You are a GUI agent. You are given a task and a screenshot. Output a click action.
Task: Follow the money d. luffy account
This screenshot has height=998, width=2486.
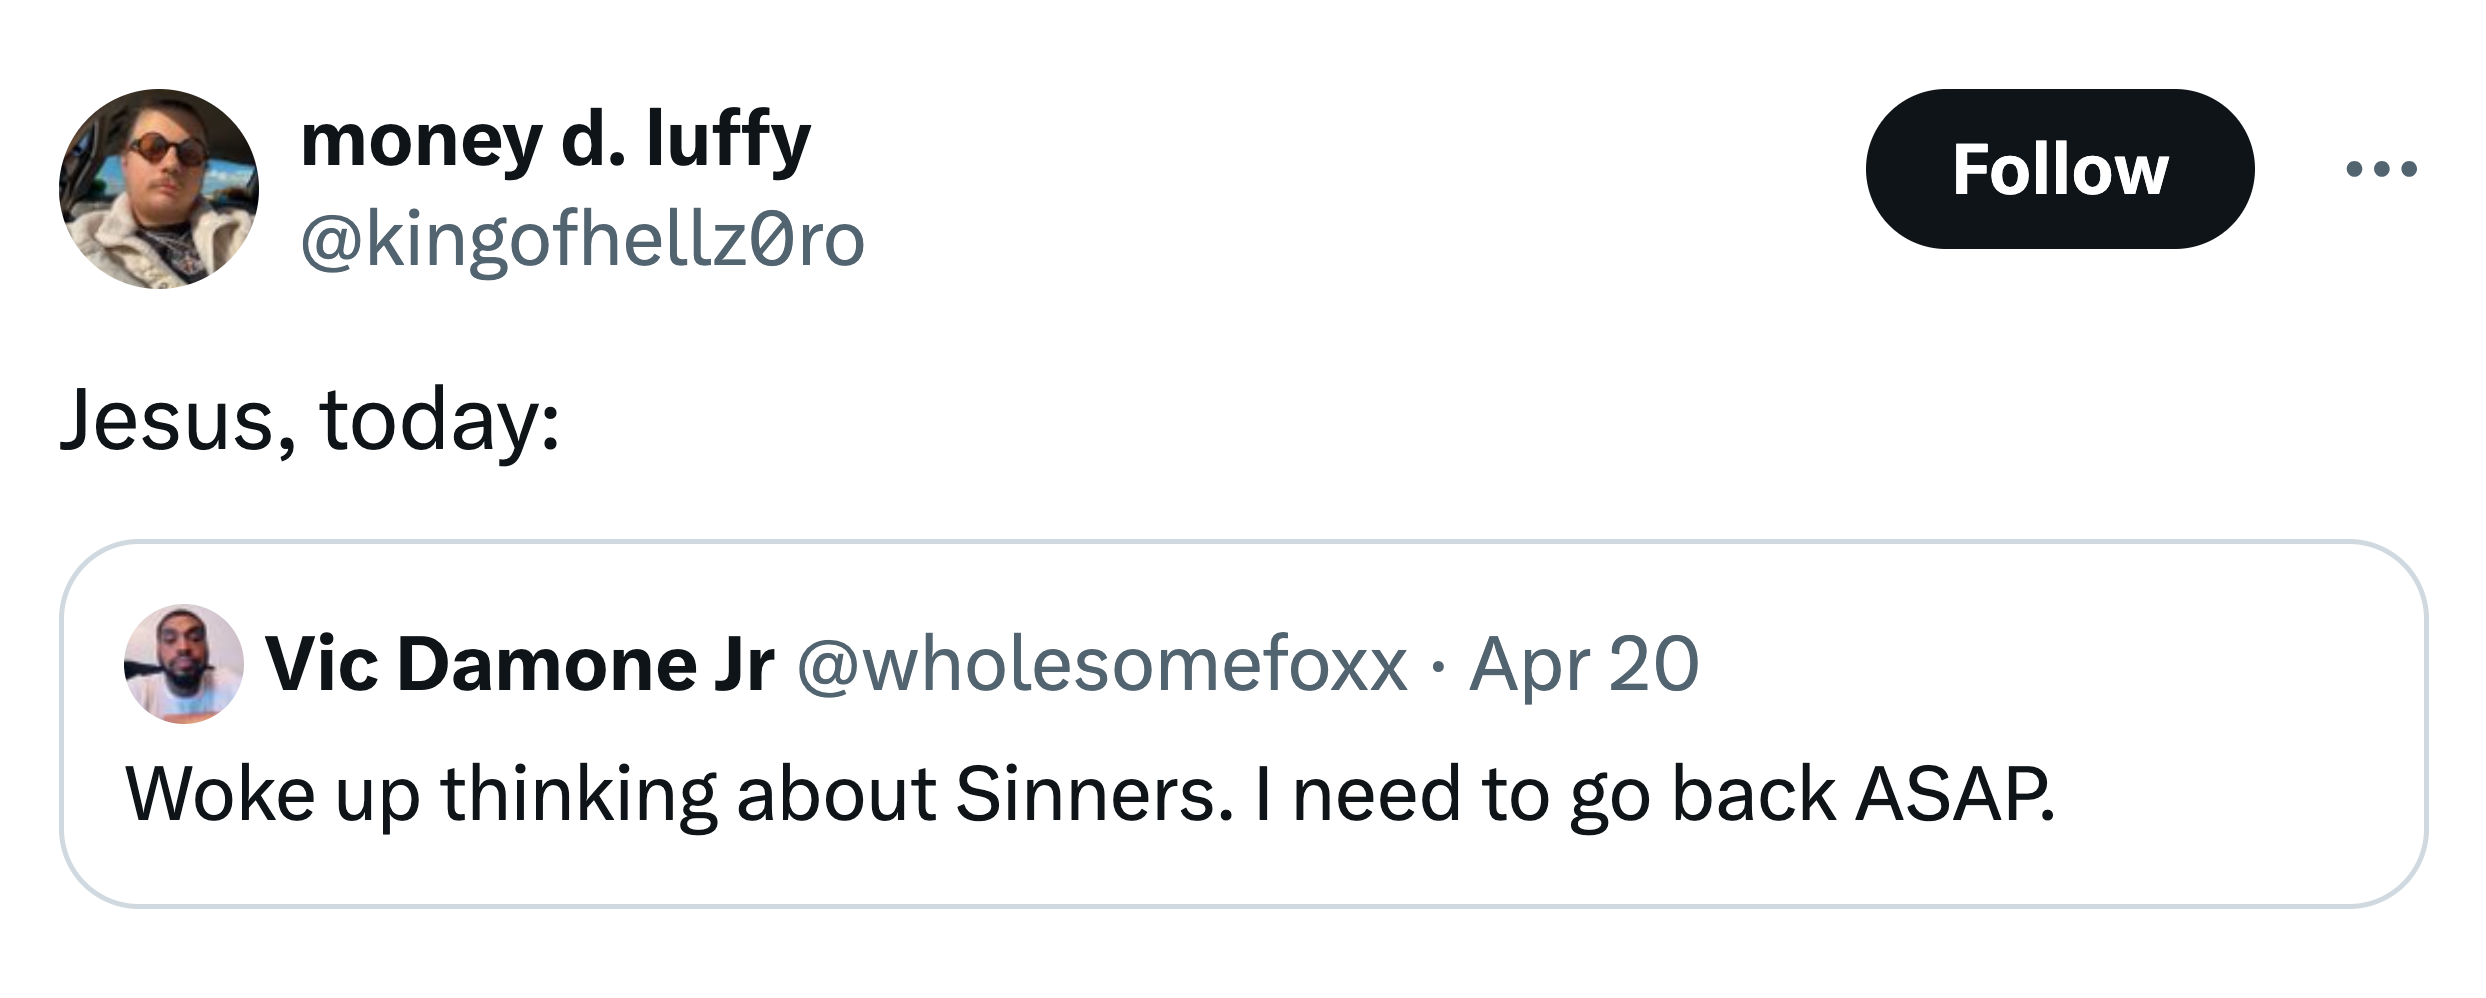(x=2059, y=169)
